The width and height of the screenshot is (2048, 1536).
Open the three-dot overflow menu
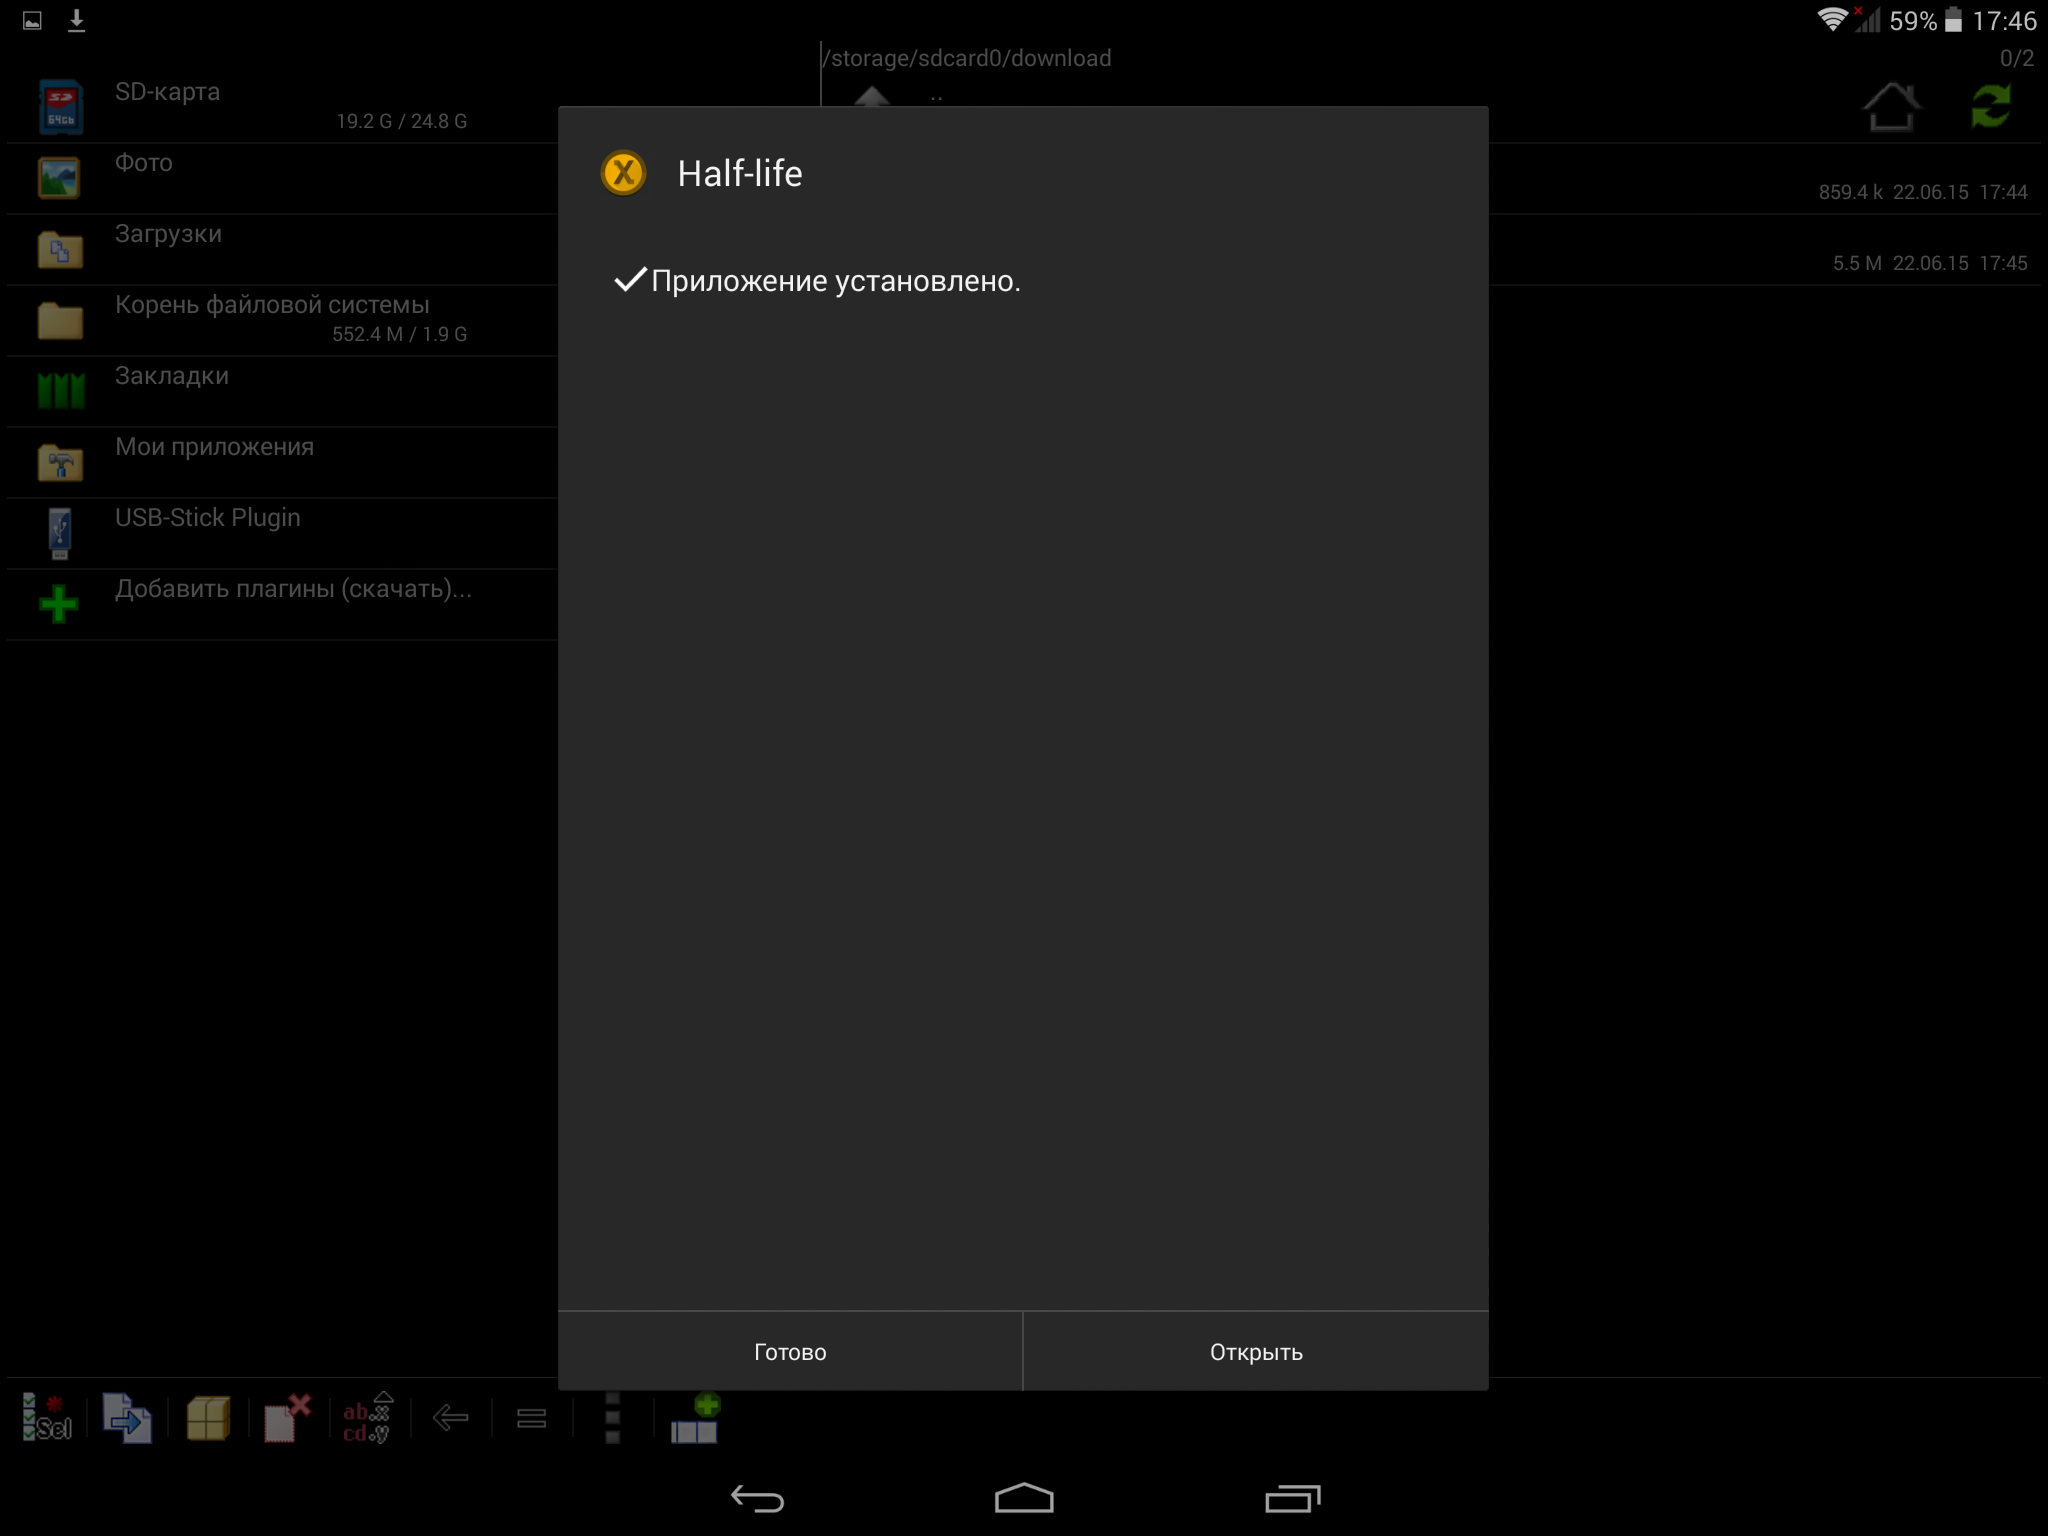click(x=613, y=1417)
